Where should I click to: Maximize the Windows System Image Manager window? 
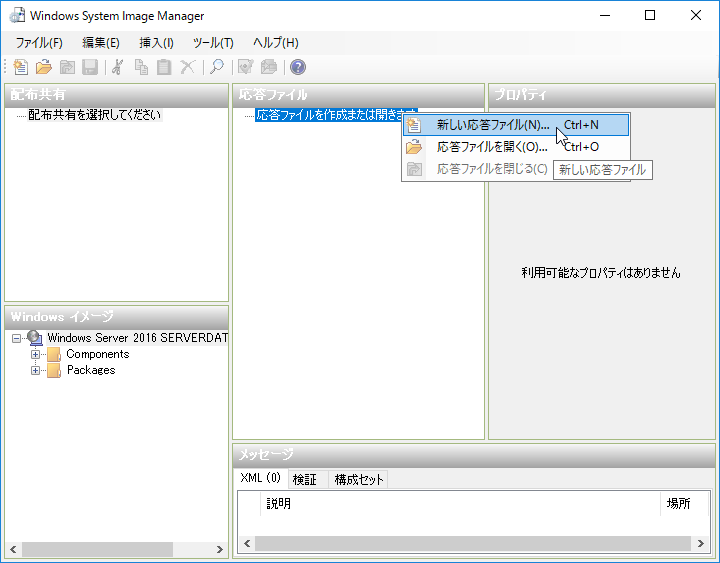650,16
